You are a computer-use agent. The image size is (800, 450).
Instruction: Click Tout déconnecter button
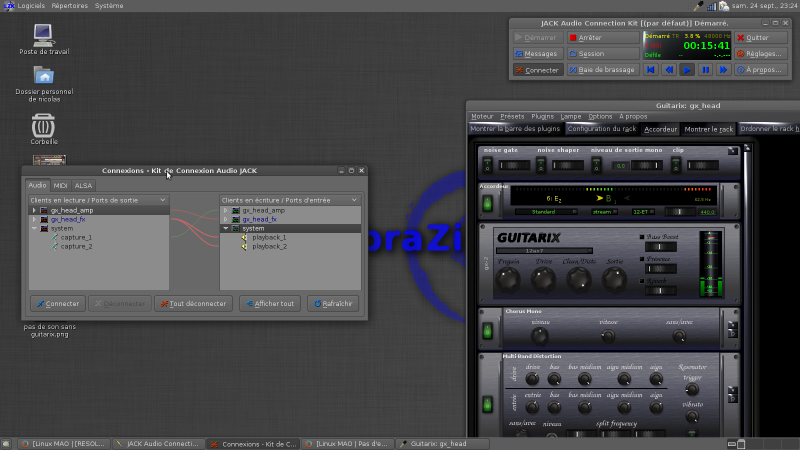(x=193, y=304)
